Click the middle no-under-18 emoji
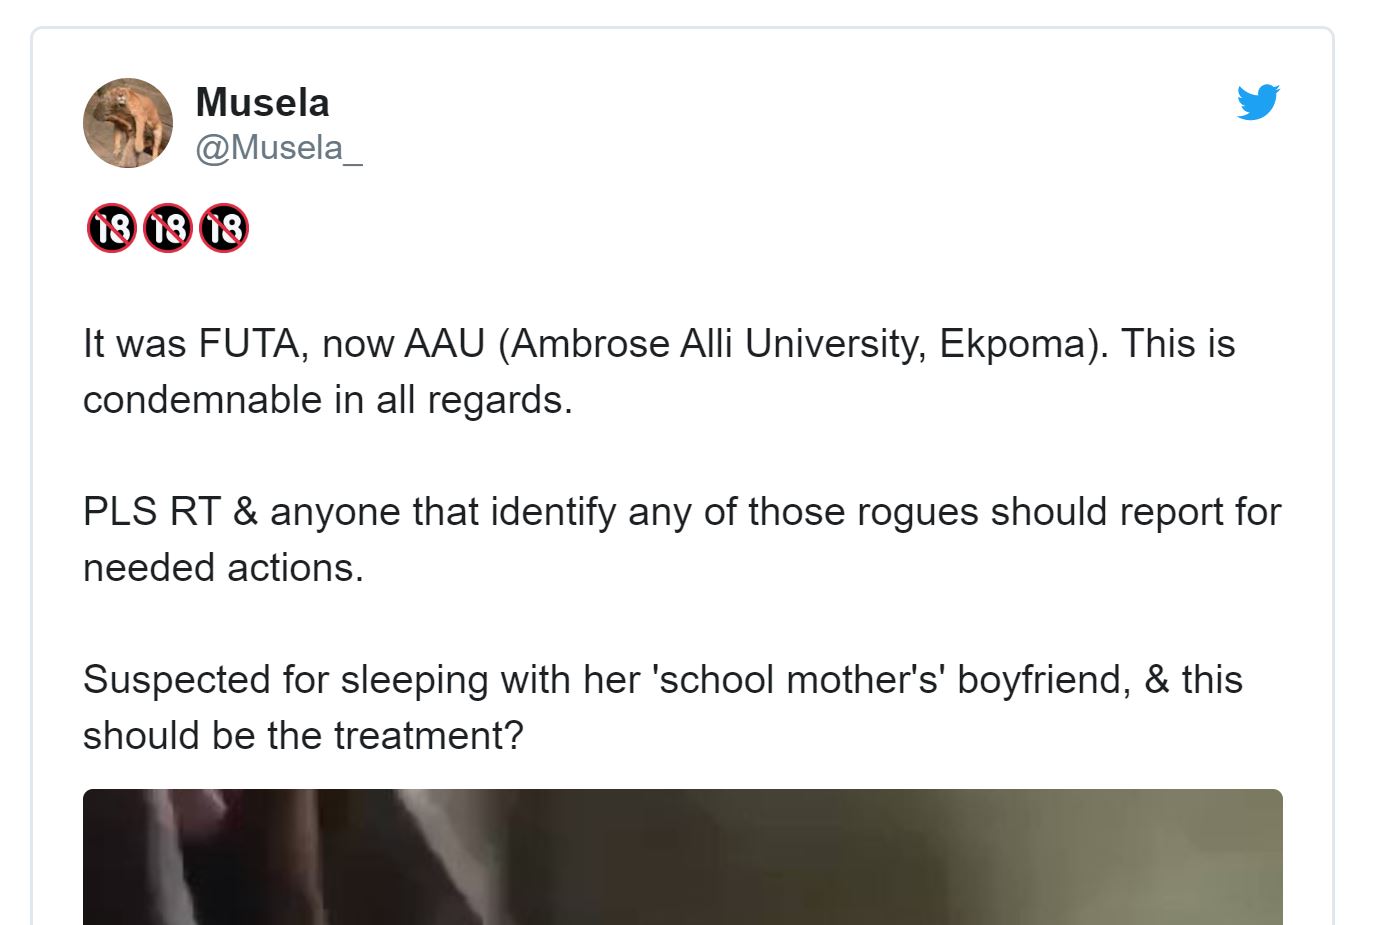The height and width of the screenshot is (925, 1392). coord(167,228)
